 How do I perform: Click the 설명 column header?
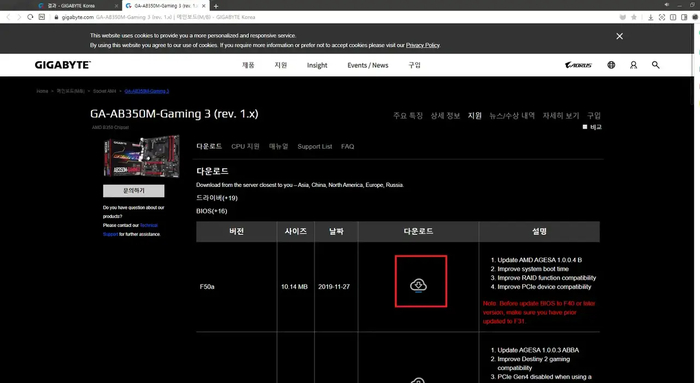click(x=539, y=231)
